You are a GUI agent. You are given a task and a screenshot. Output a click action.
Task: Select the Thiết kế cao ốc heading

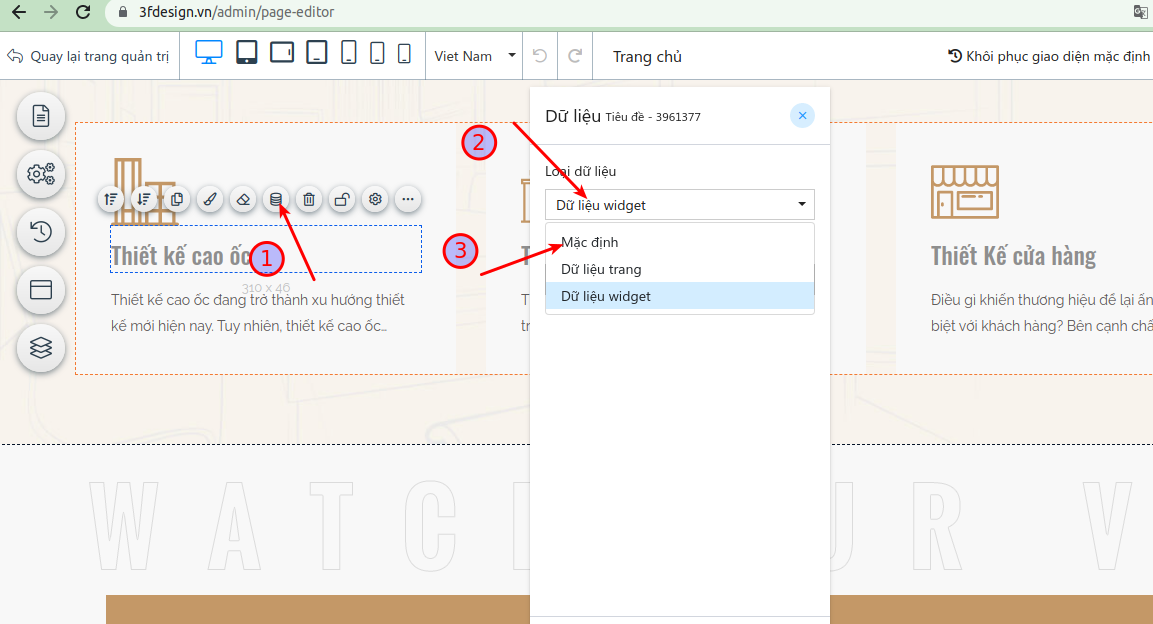click(x=181, y=256)
